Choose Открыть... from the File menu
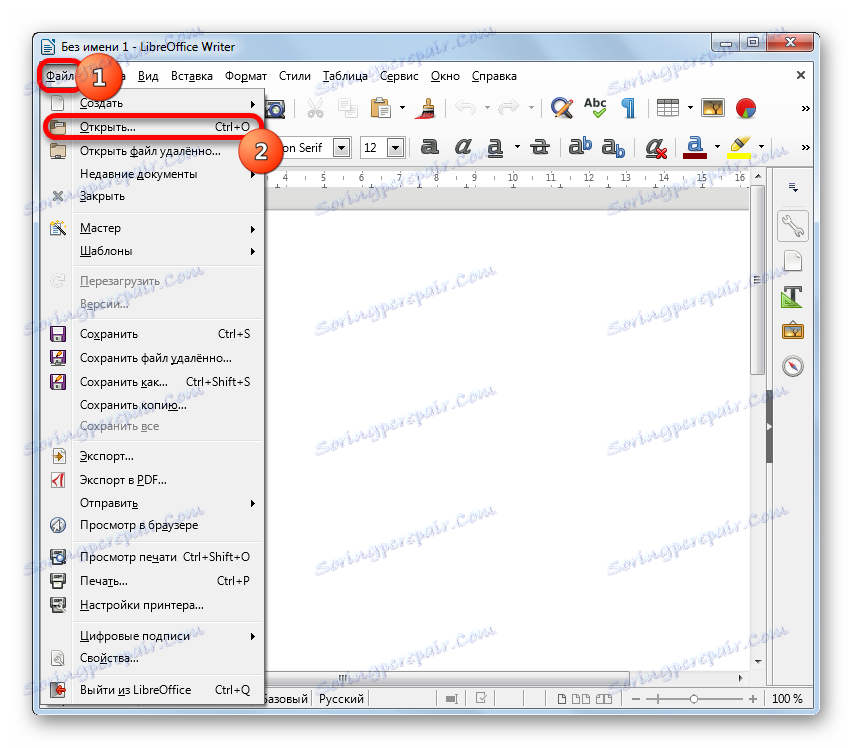 click(151, 127)
